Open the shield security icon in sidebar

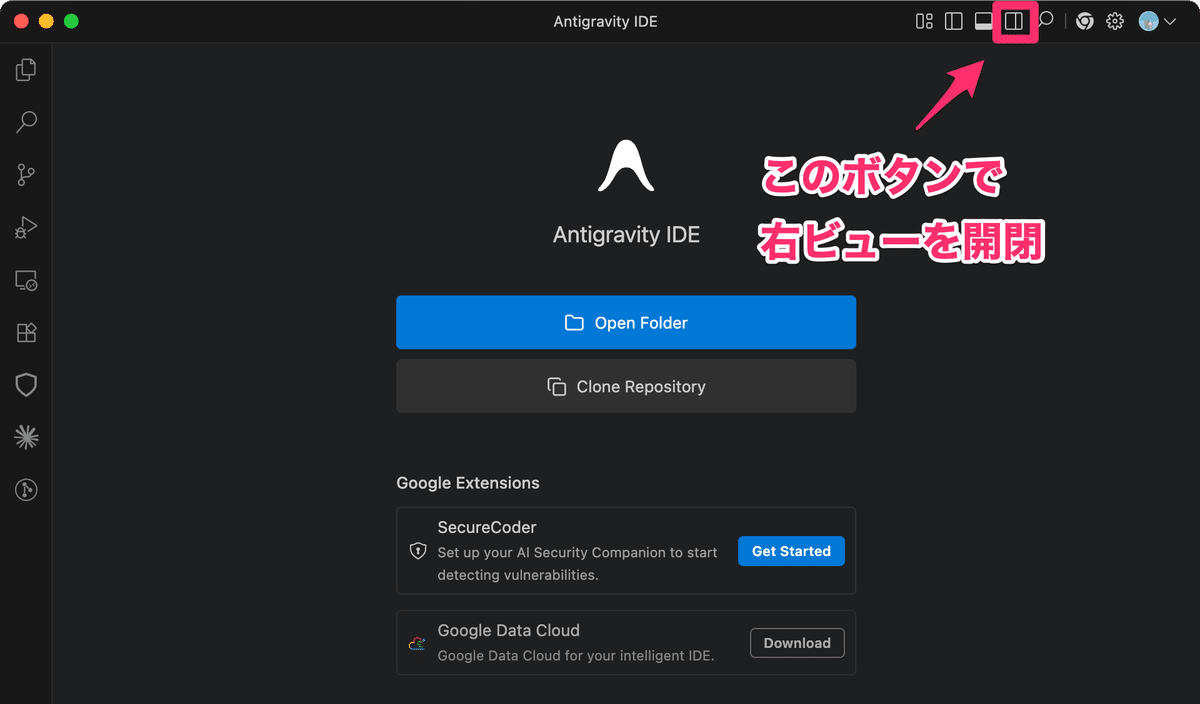pos(26,385)
